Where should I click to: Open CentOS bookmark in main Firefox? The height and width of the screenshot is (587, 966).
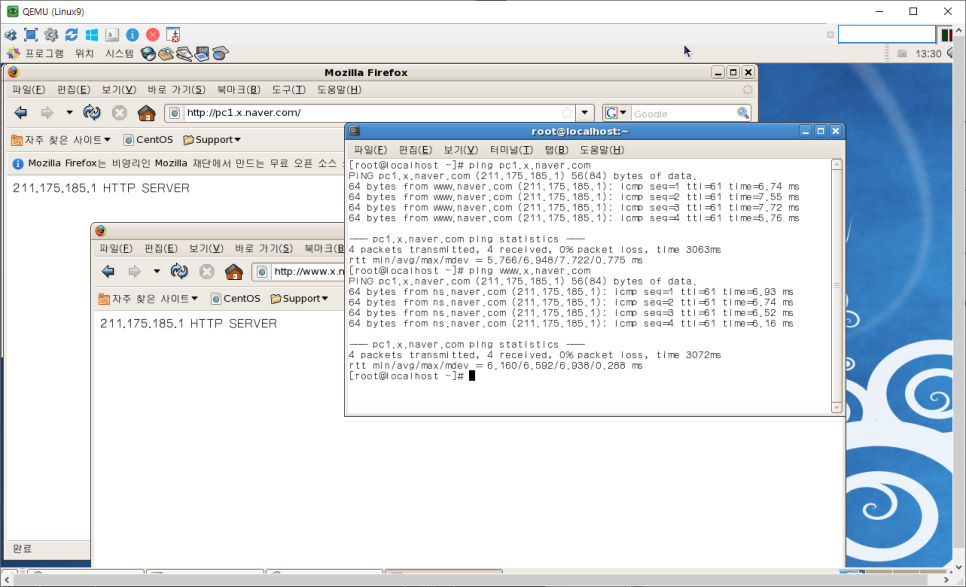click(148, 140)
